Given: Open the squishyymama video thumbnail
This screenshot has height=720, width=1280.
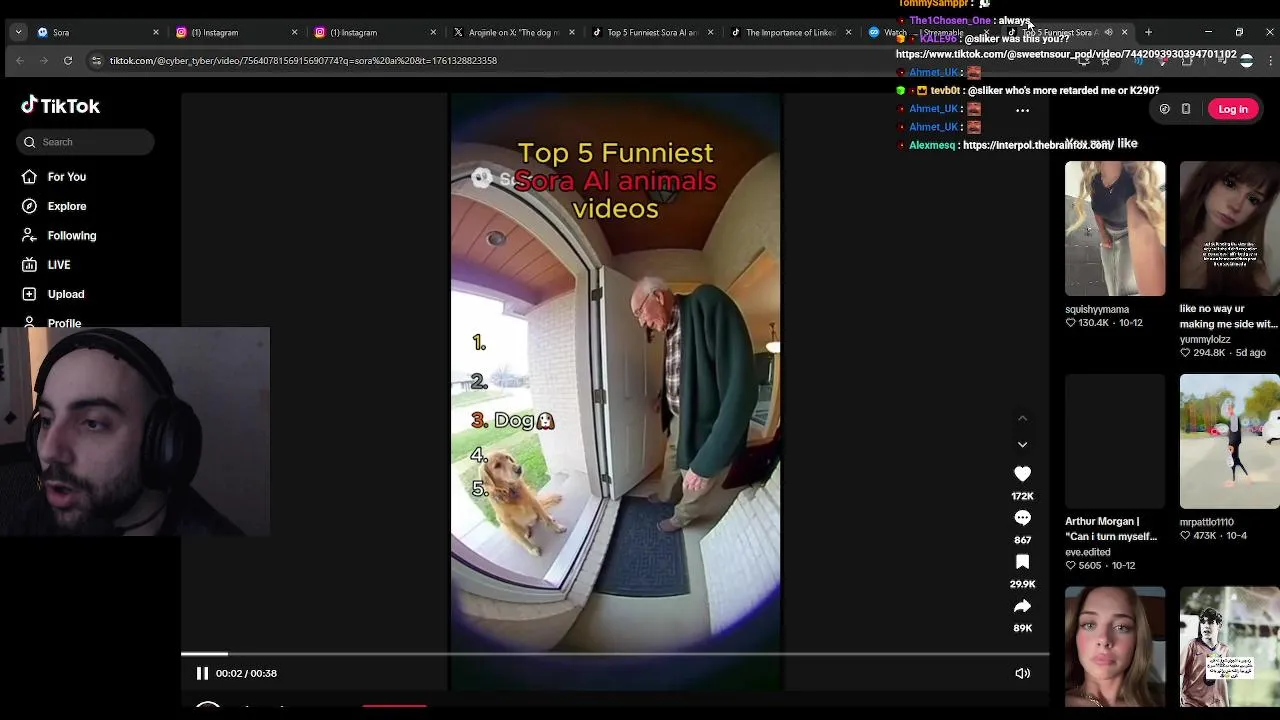Looking at the screenshot, I should click(x=1115, y=229).
